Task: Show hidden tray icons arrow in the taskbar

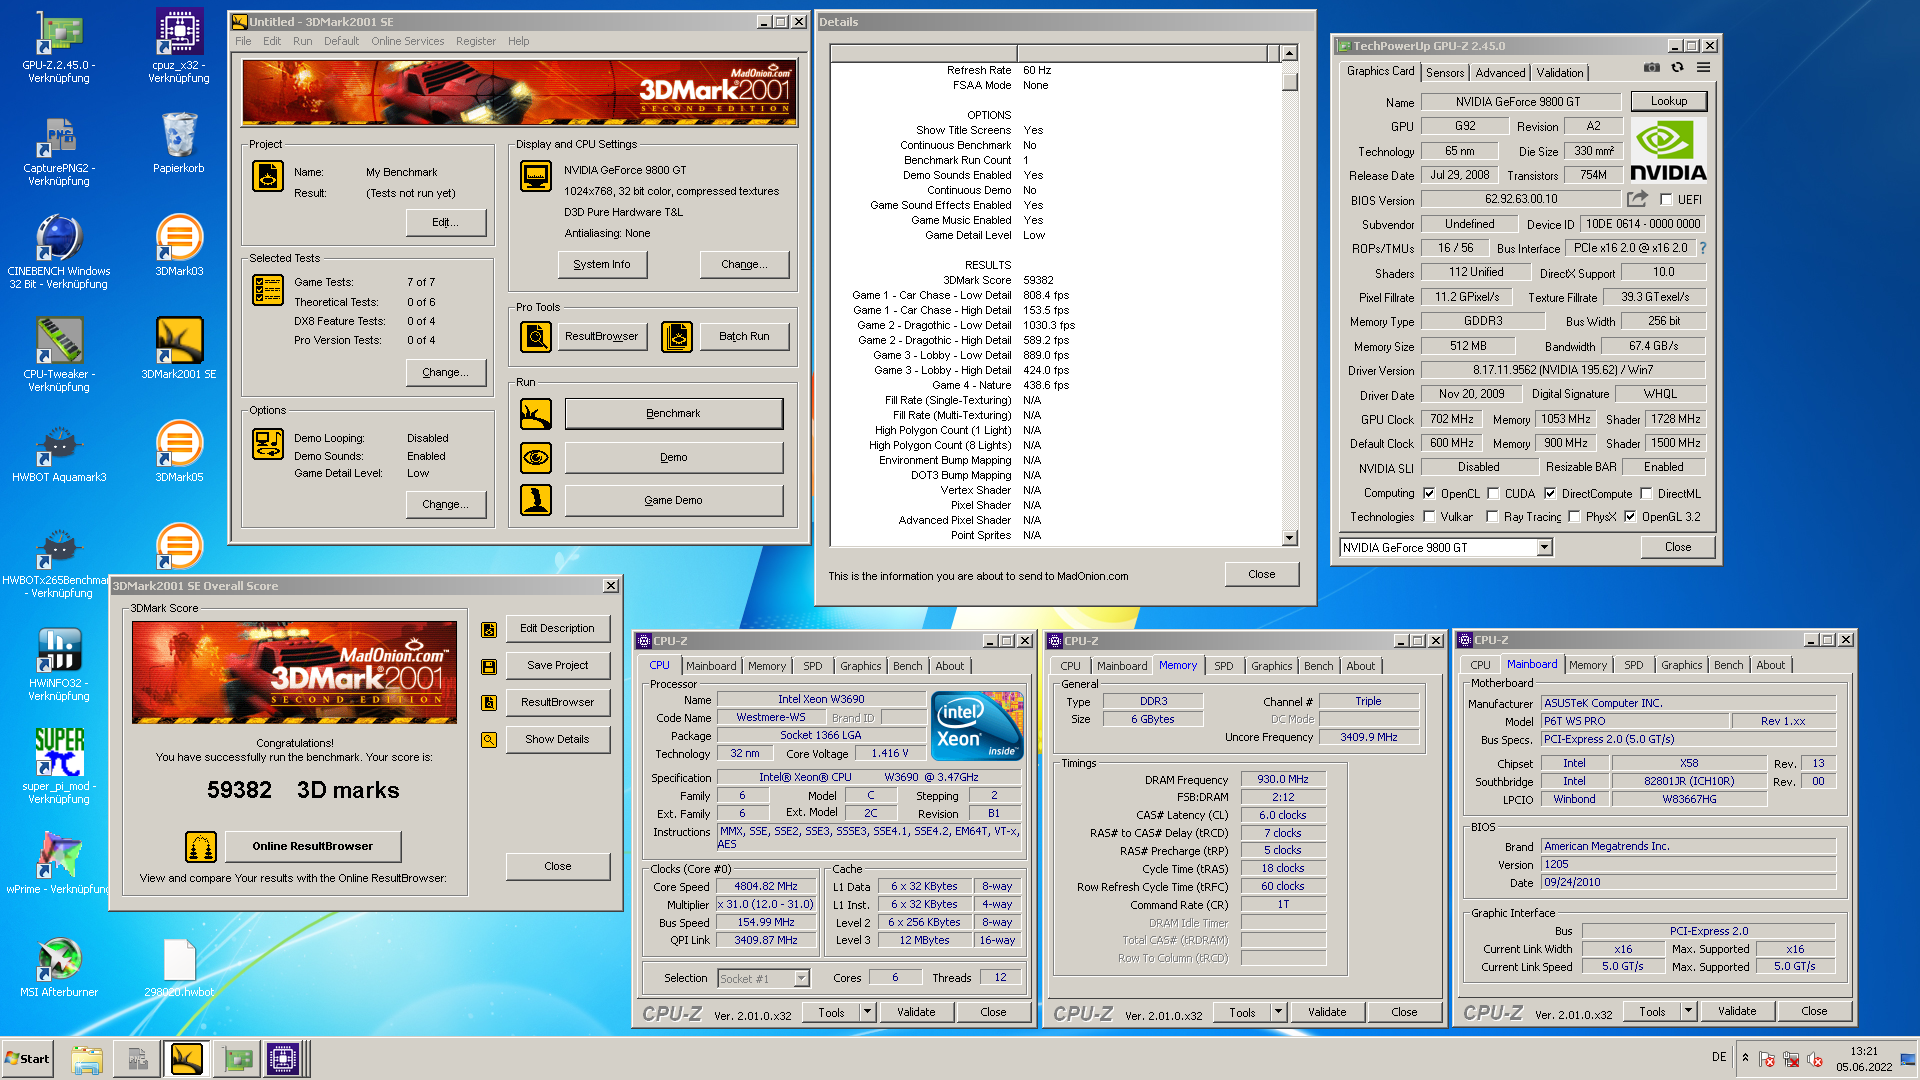Action: [1745, 1058]
